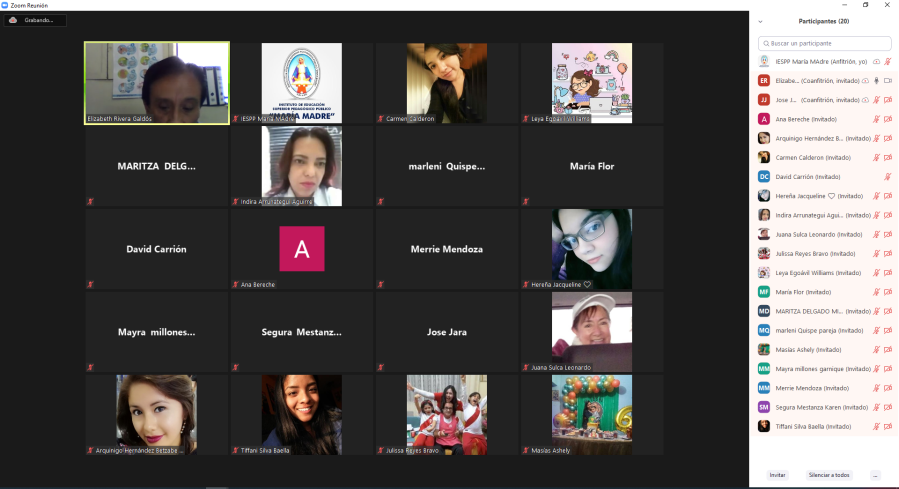Click the Buscar un participante search field
The height and width of the screenshot is (489, 899).
825,43
